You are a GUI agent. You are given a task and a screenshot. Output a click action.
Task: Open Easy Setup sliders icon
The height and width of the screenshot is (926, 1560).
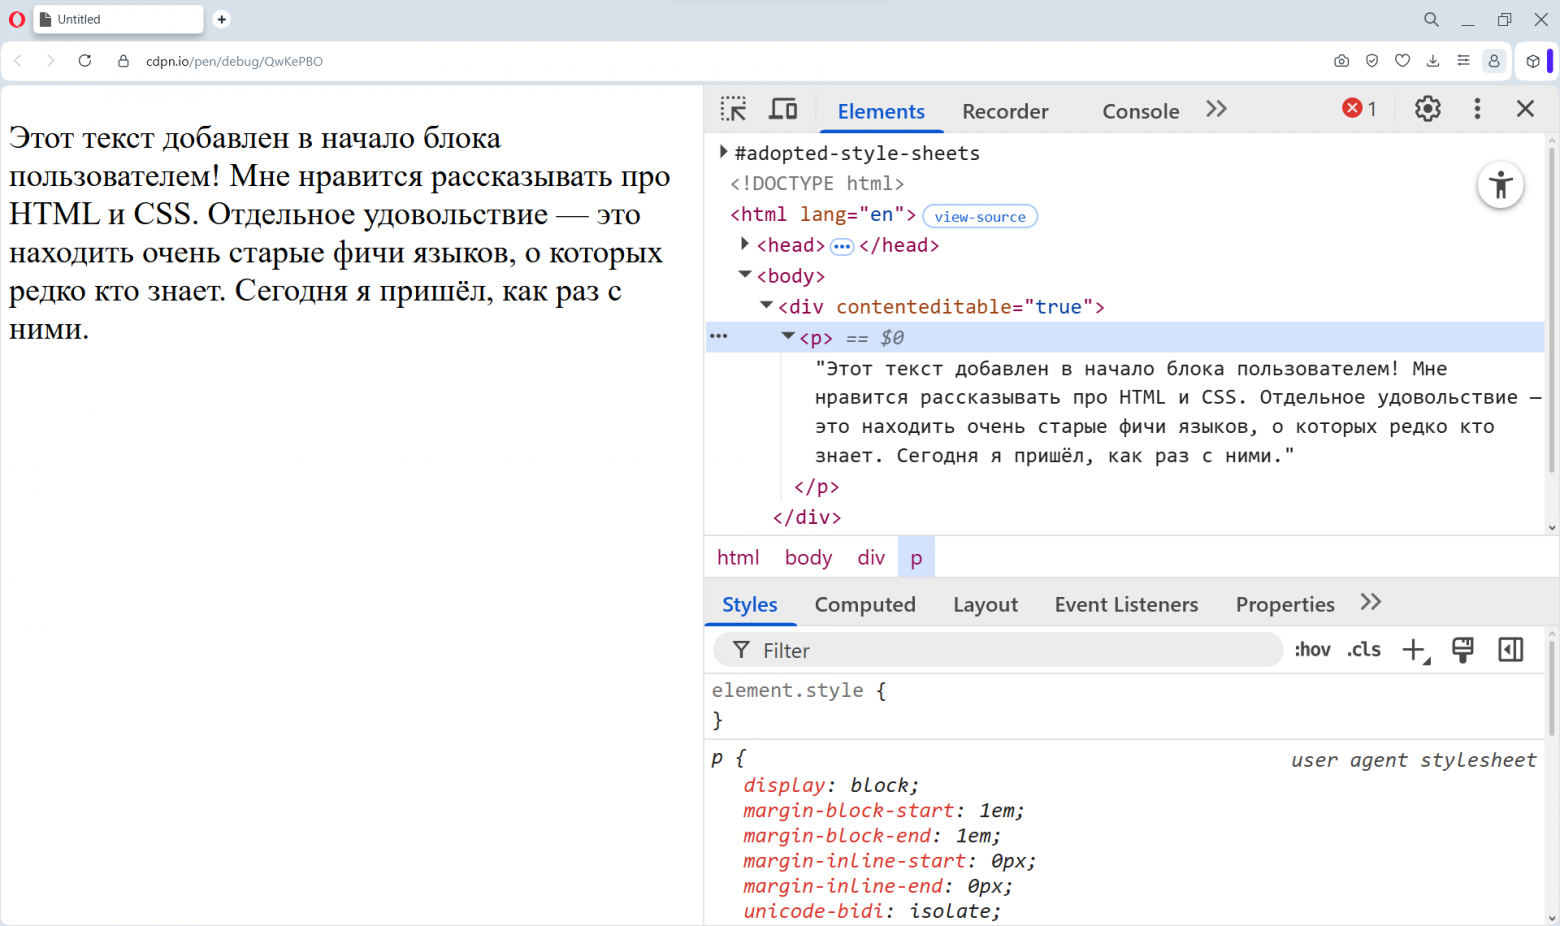[x=1463, y=61]
